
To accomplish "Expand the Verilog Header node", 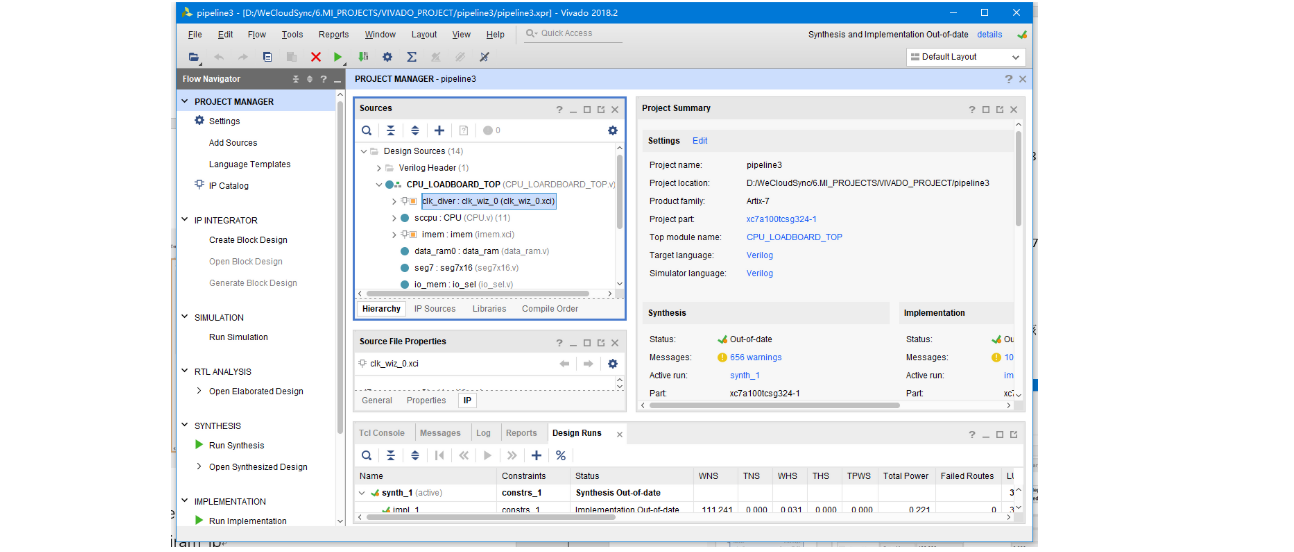I will tap(379, 168).
